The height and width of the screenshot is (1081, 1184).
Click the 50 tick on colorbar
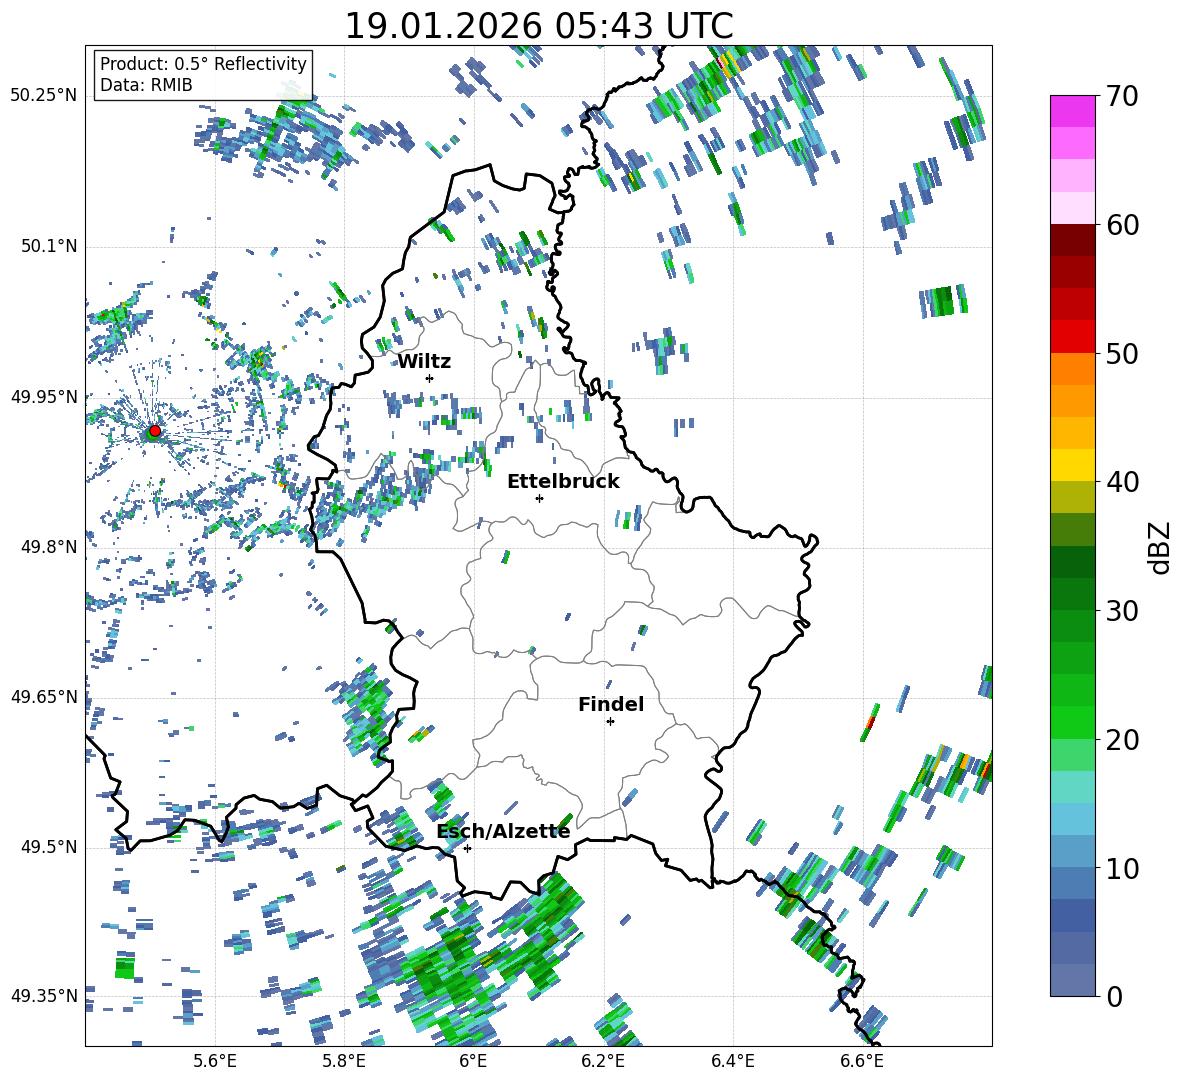coord(1122,353)
